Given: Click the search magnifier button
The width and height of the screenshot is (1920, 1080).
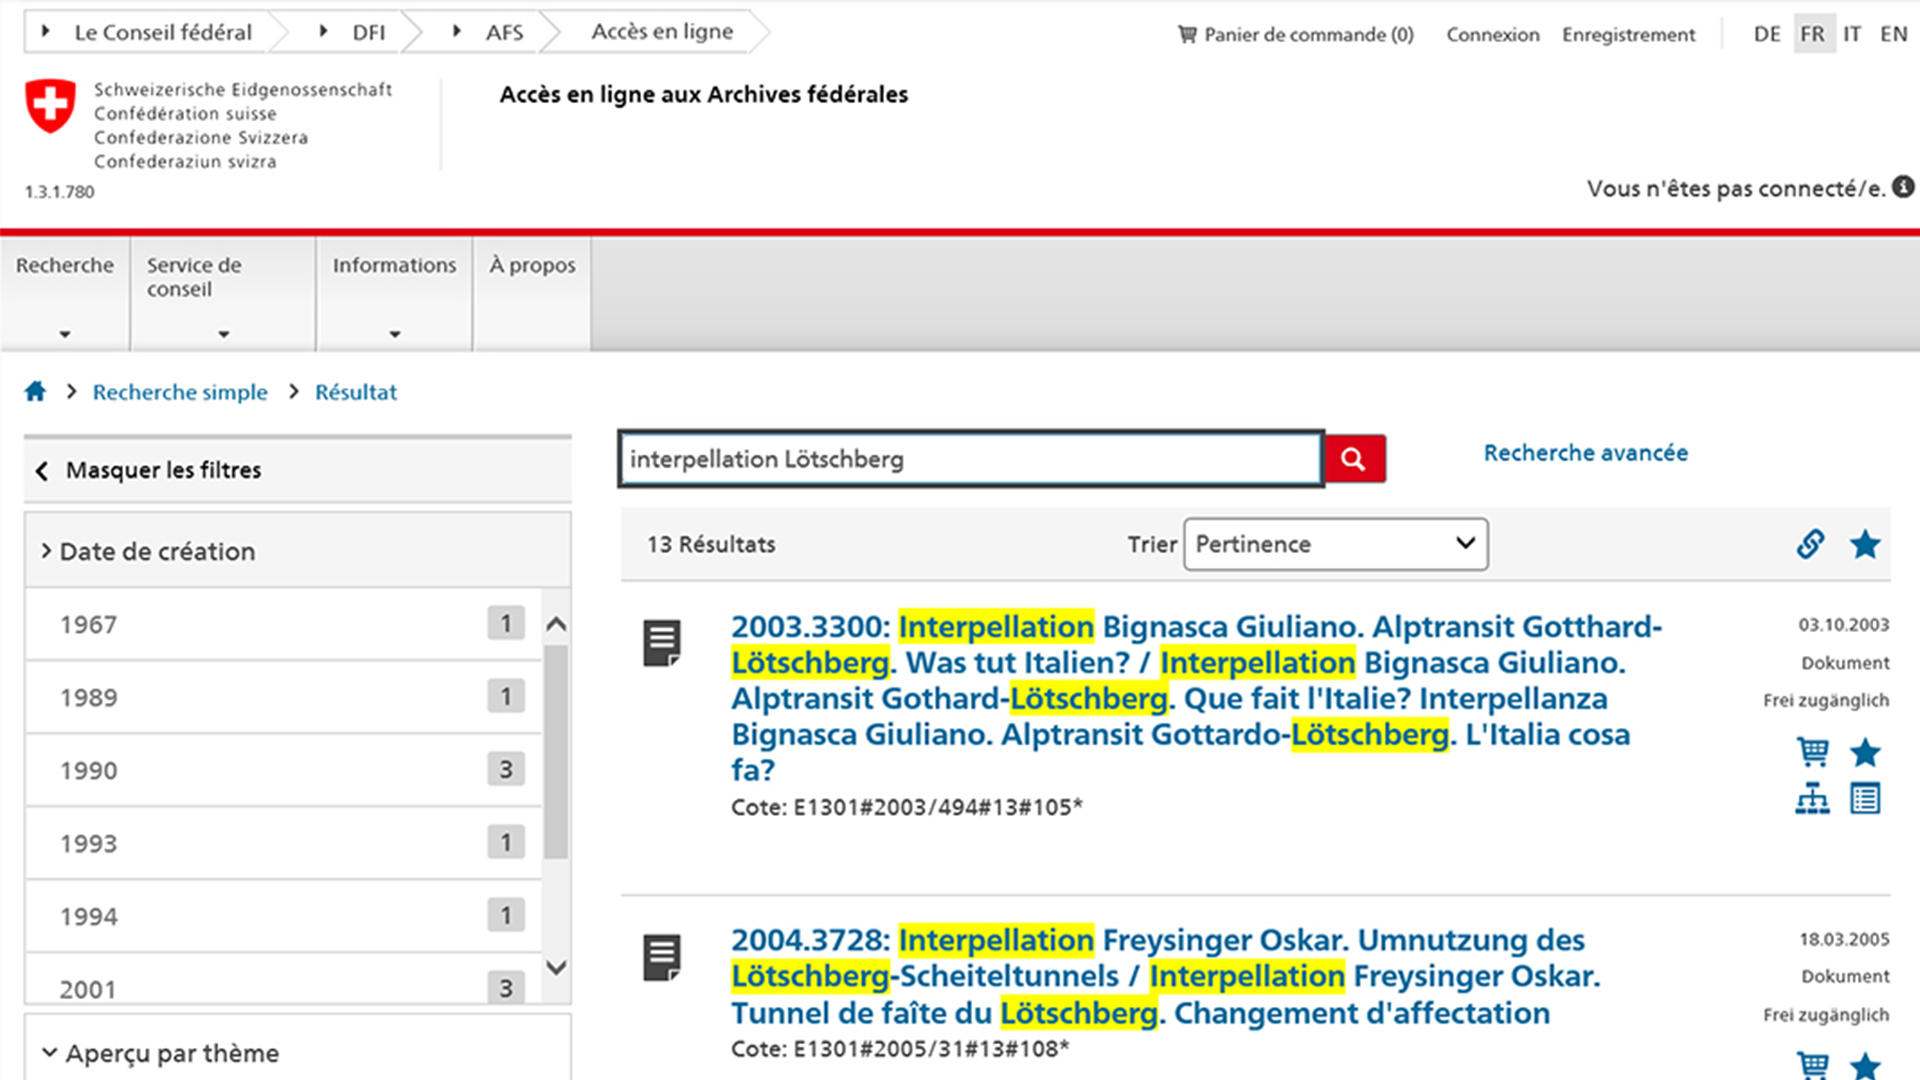Looking at the screenshot, I should pyautogui.click(x=1353, y=459).
